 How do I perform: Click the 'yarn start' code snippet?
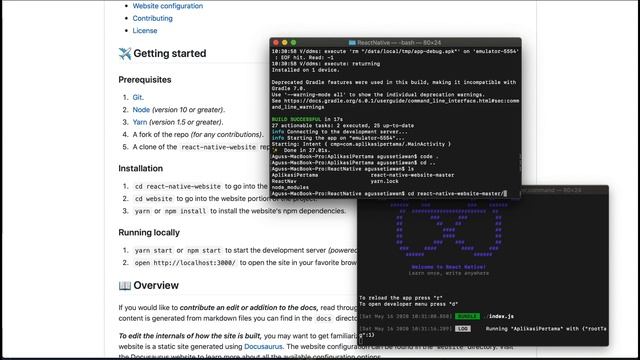pyautogui.click(x=153, y=250)
